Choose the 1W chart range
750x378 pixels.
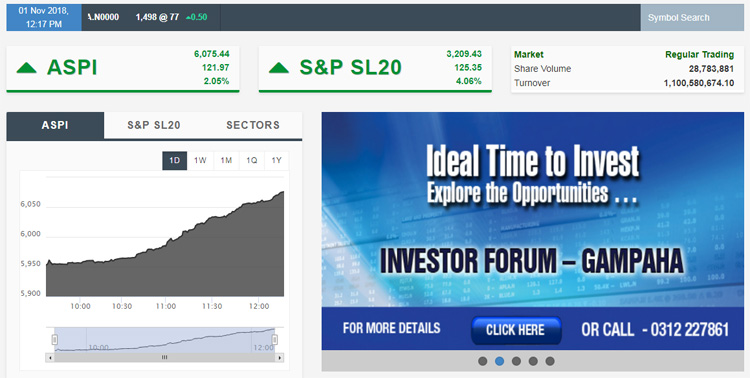(200, 161)
